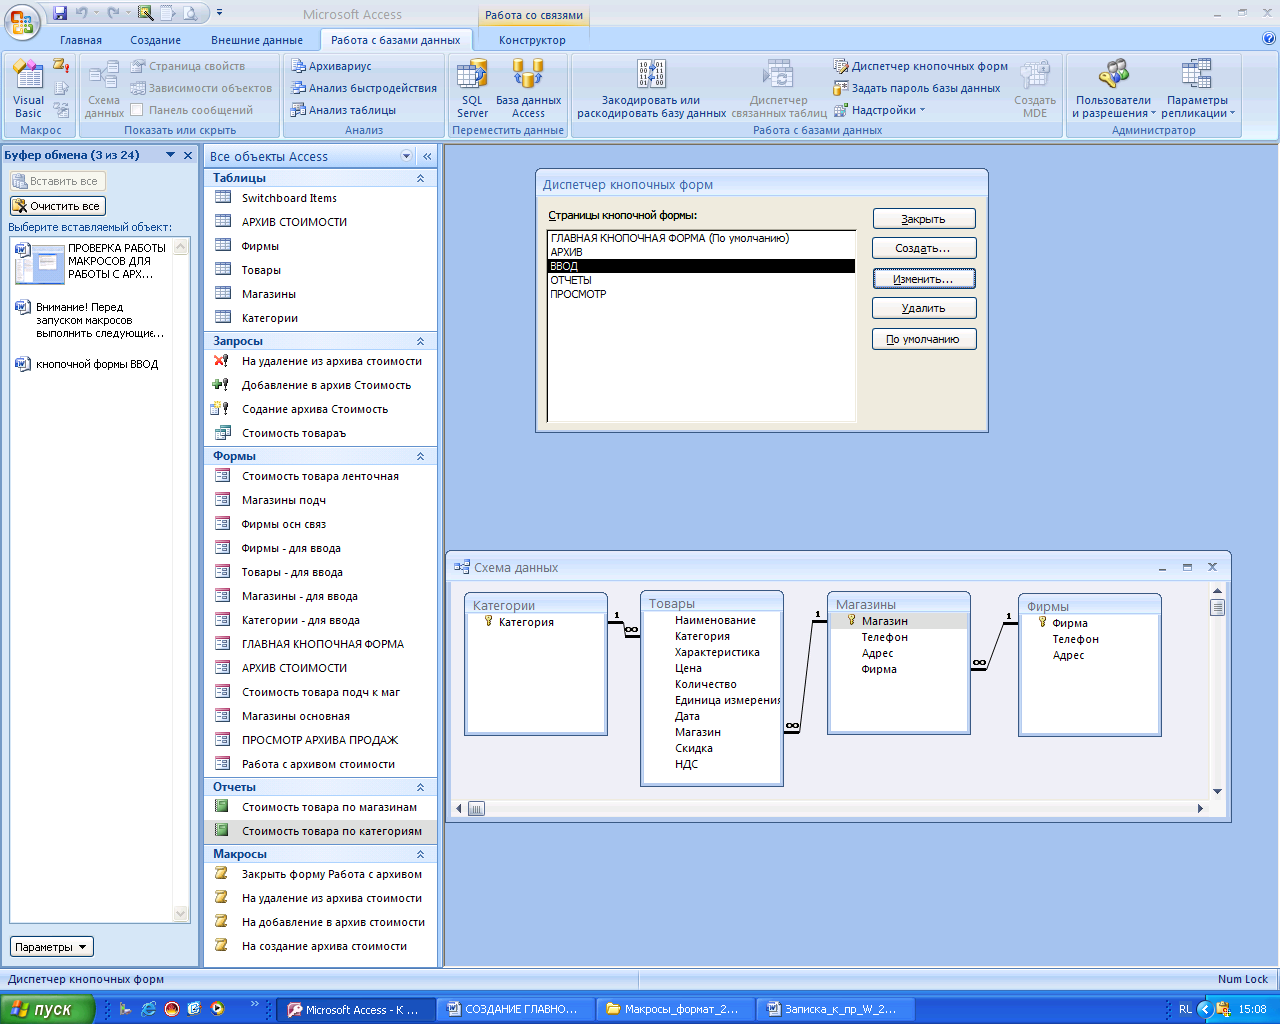Open Анализ таблицы wizard
The width and height of the screenshot is (1280, 1024).
[343, 110]
